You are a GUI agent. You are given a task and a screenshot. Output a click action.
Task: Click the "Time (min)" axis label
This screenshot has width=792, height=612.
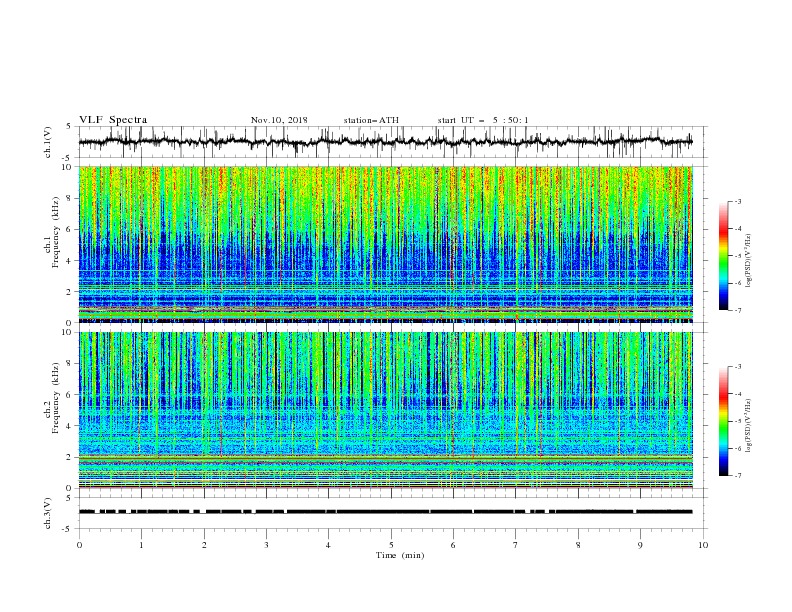click(x=400, y=555)
